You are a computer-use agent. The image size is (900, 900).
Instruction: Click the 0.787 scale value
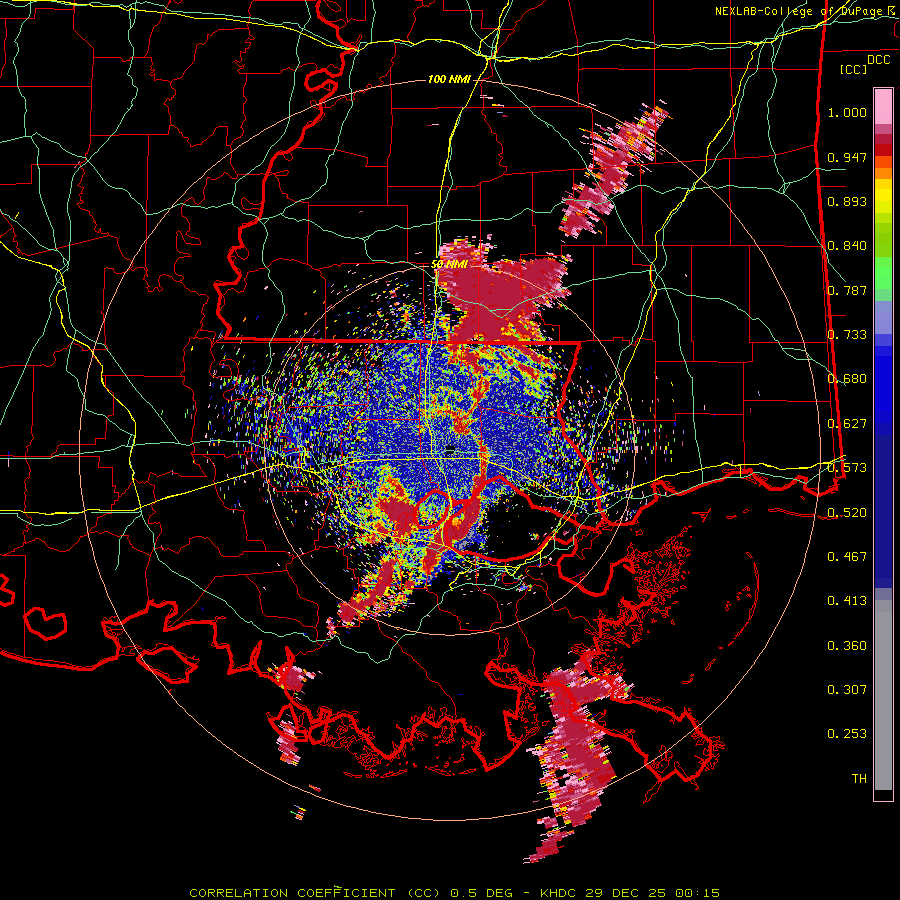[847, 290]
